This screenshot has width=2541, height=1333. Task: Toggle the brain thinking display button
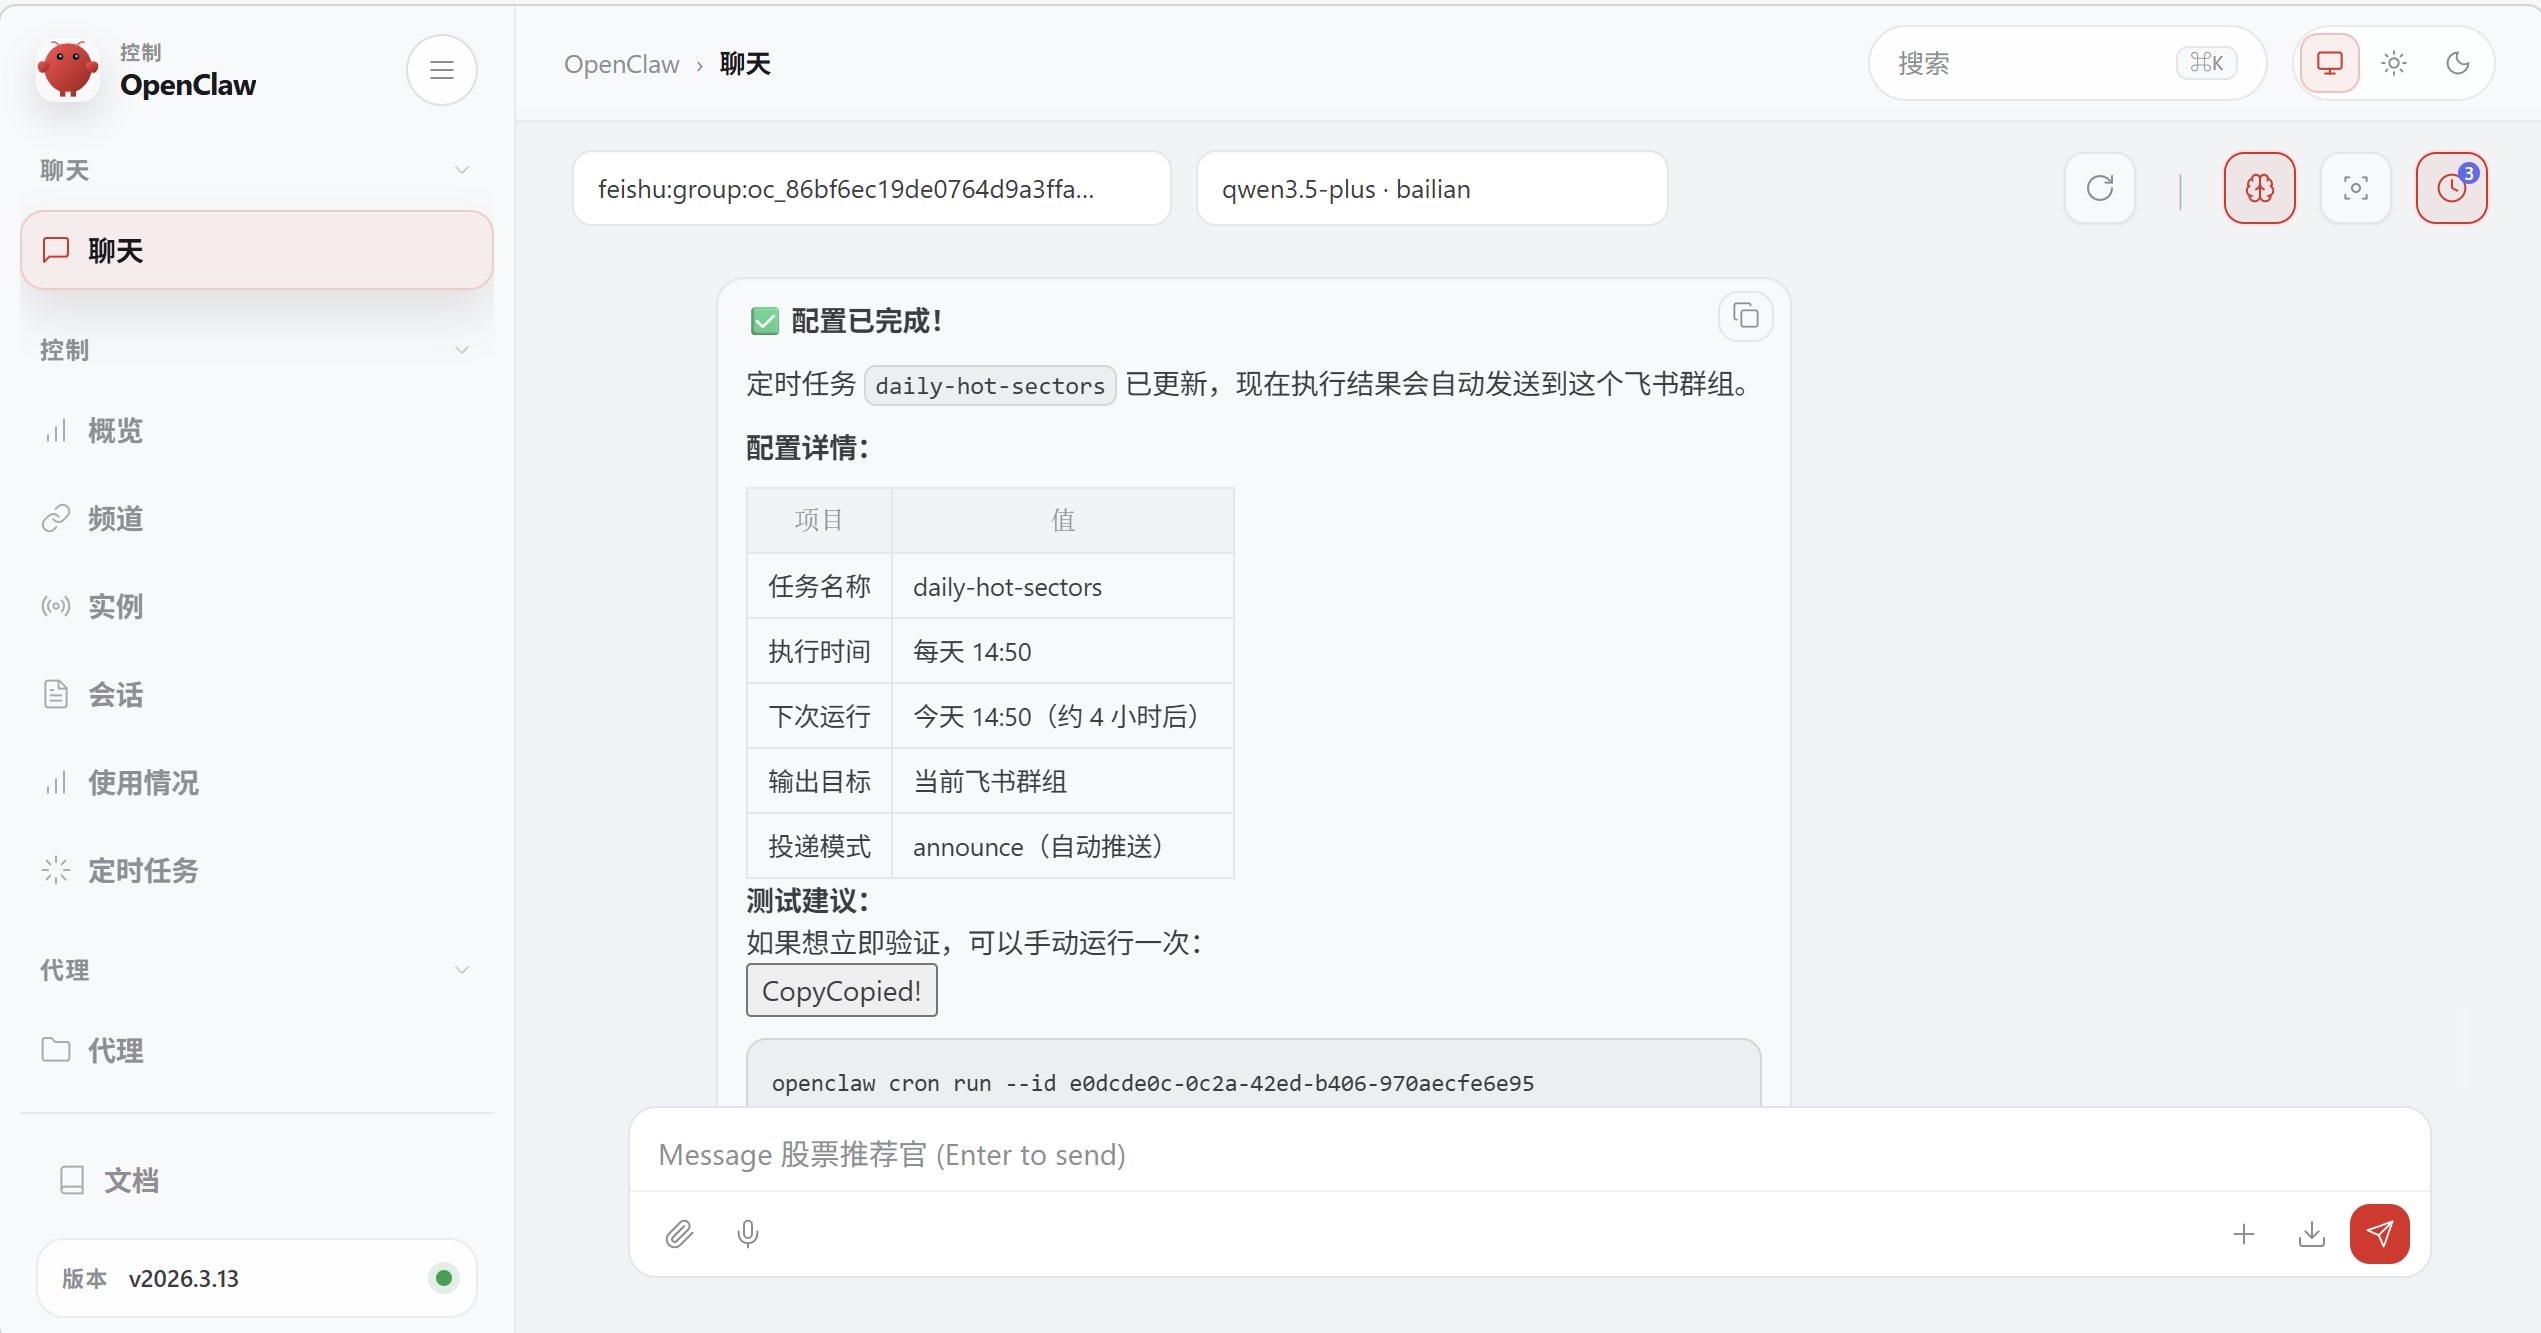(2259, 188)
